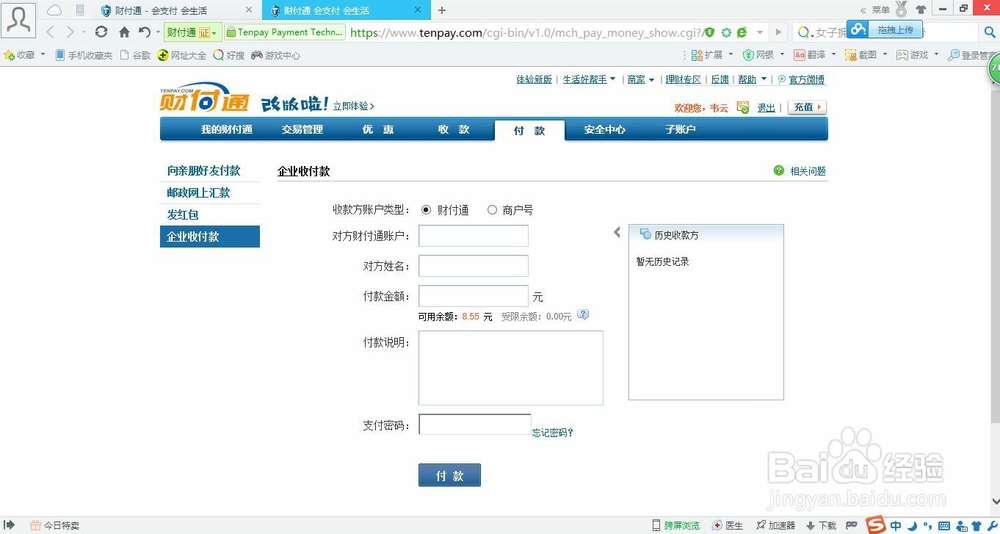Click the mobile phone icon in tab bar
1000x534 pixels.
80,10
